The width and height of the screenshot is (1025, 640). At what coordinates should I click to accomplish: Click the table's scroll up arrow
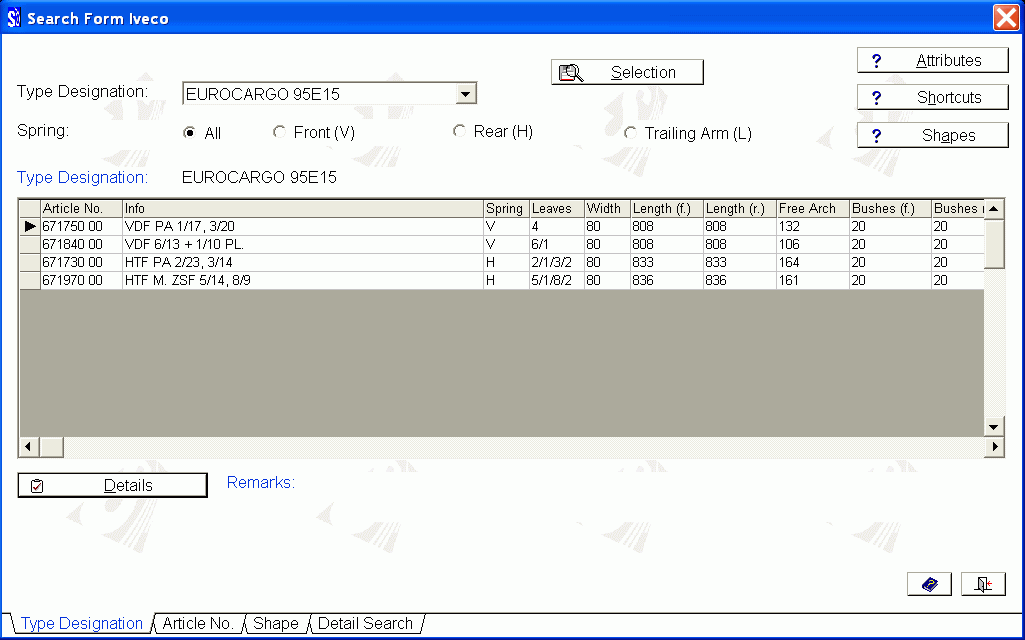coord(994,209)
